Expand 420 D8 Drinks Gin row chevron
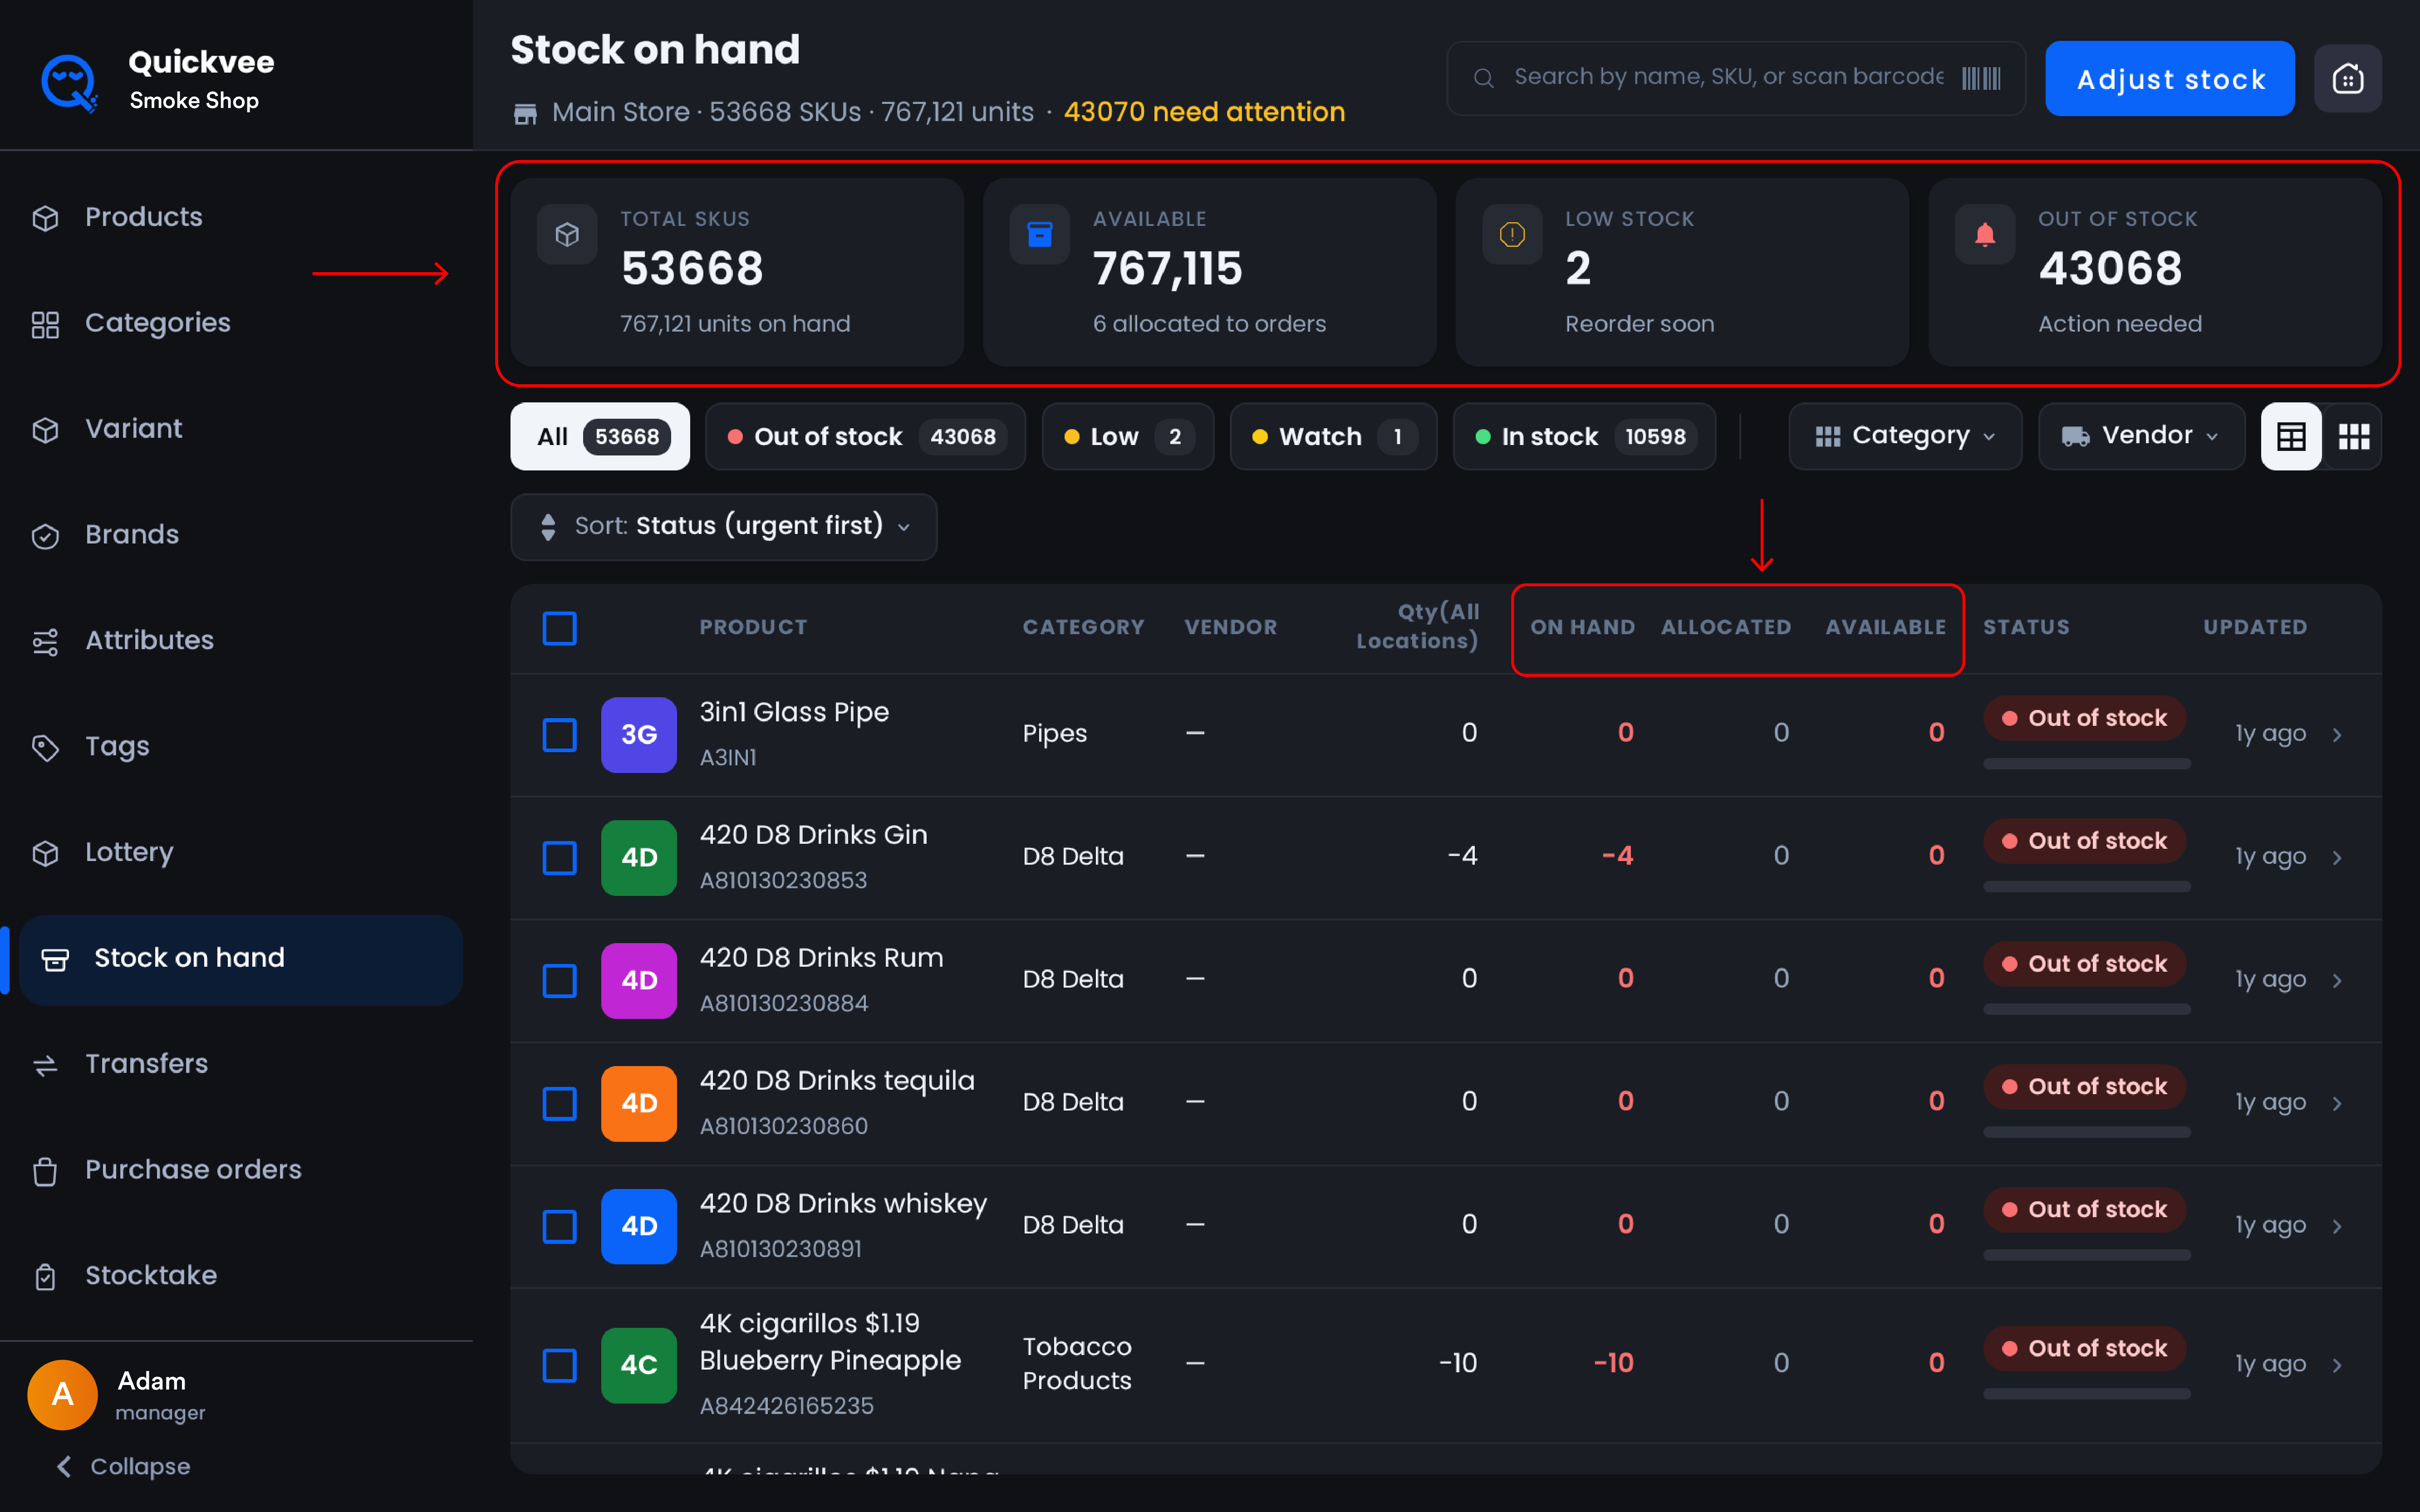This screenshot has height=1512, width=2420. pyautogui.click(x=2337, y=858)
